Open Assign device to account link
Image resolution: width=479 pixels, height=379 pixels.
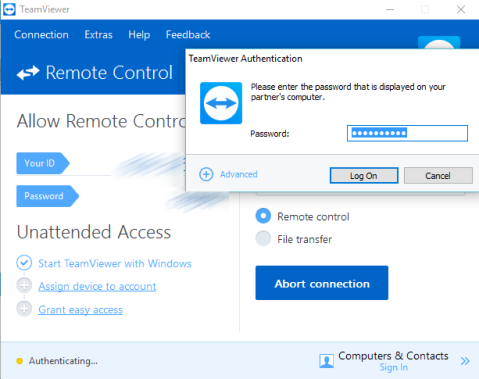97,286
